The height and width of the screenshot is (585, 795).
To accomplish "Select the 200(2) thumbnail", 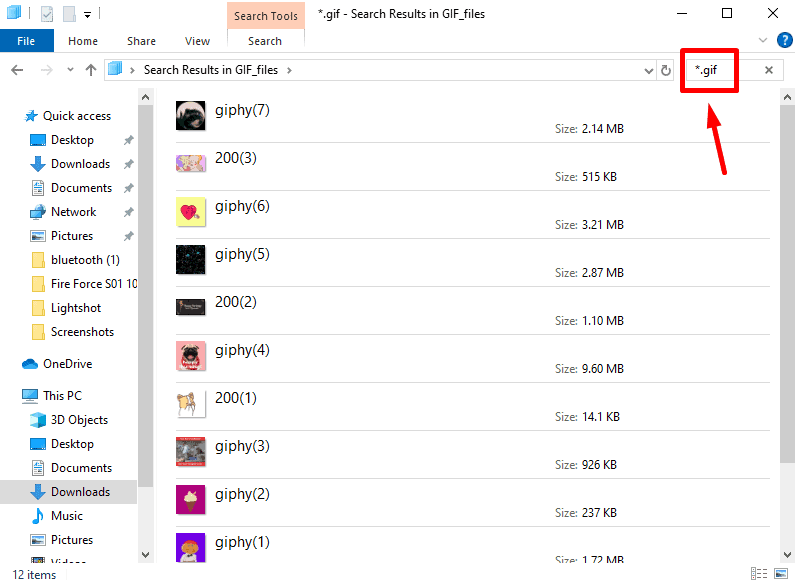I will coord(191,307).
